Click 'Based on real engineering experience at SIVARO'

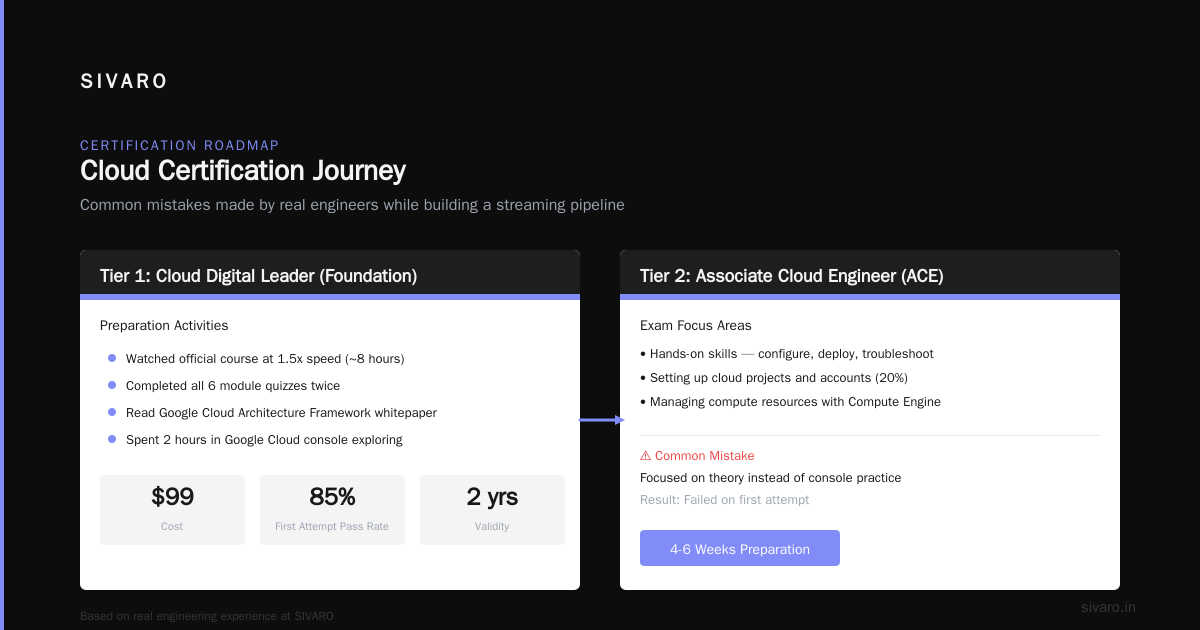coord(207,616)
